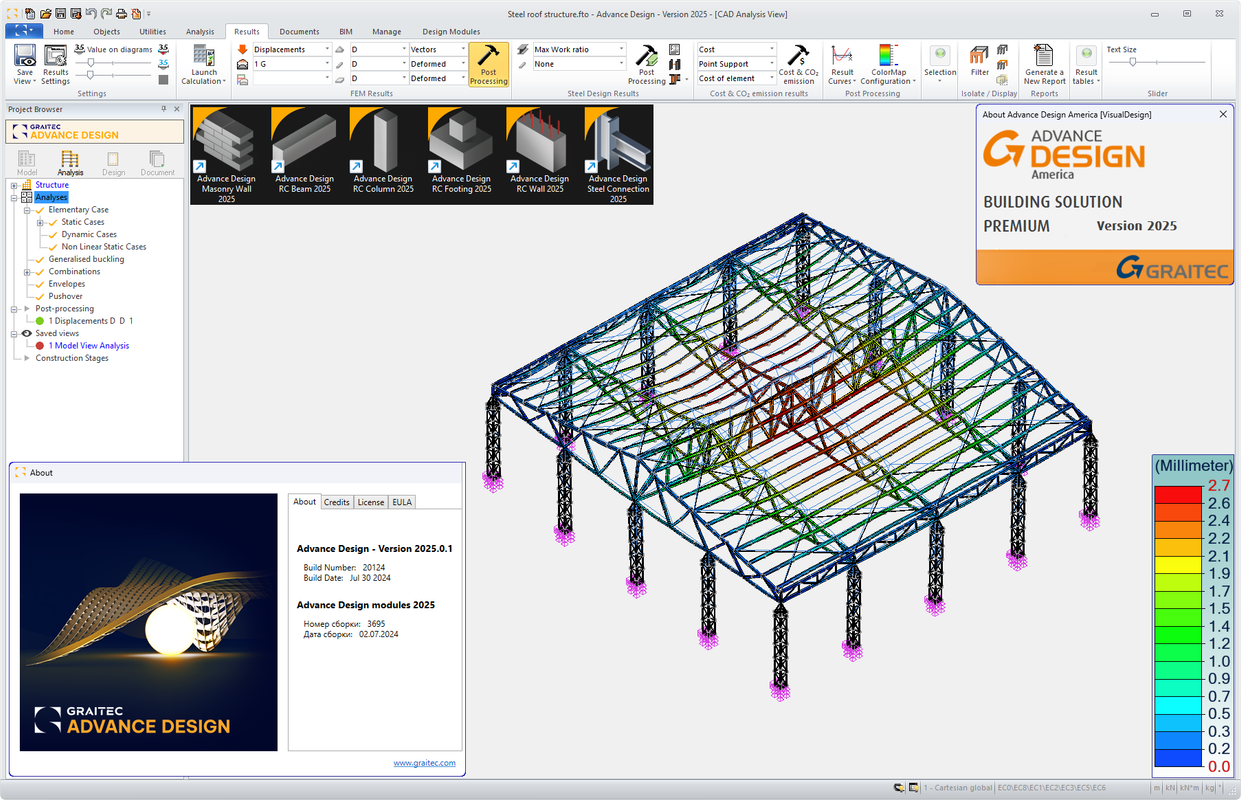Close the About Advance Design America panel
The height and width of the screenshot is (800, 1241).
[1223, 114]
